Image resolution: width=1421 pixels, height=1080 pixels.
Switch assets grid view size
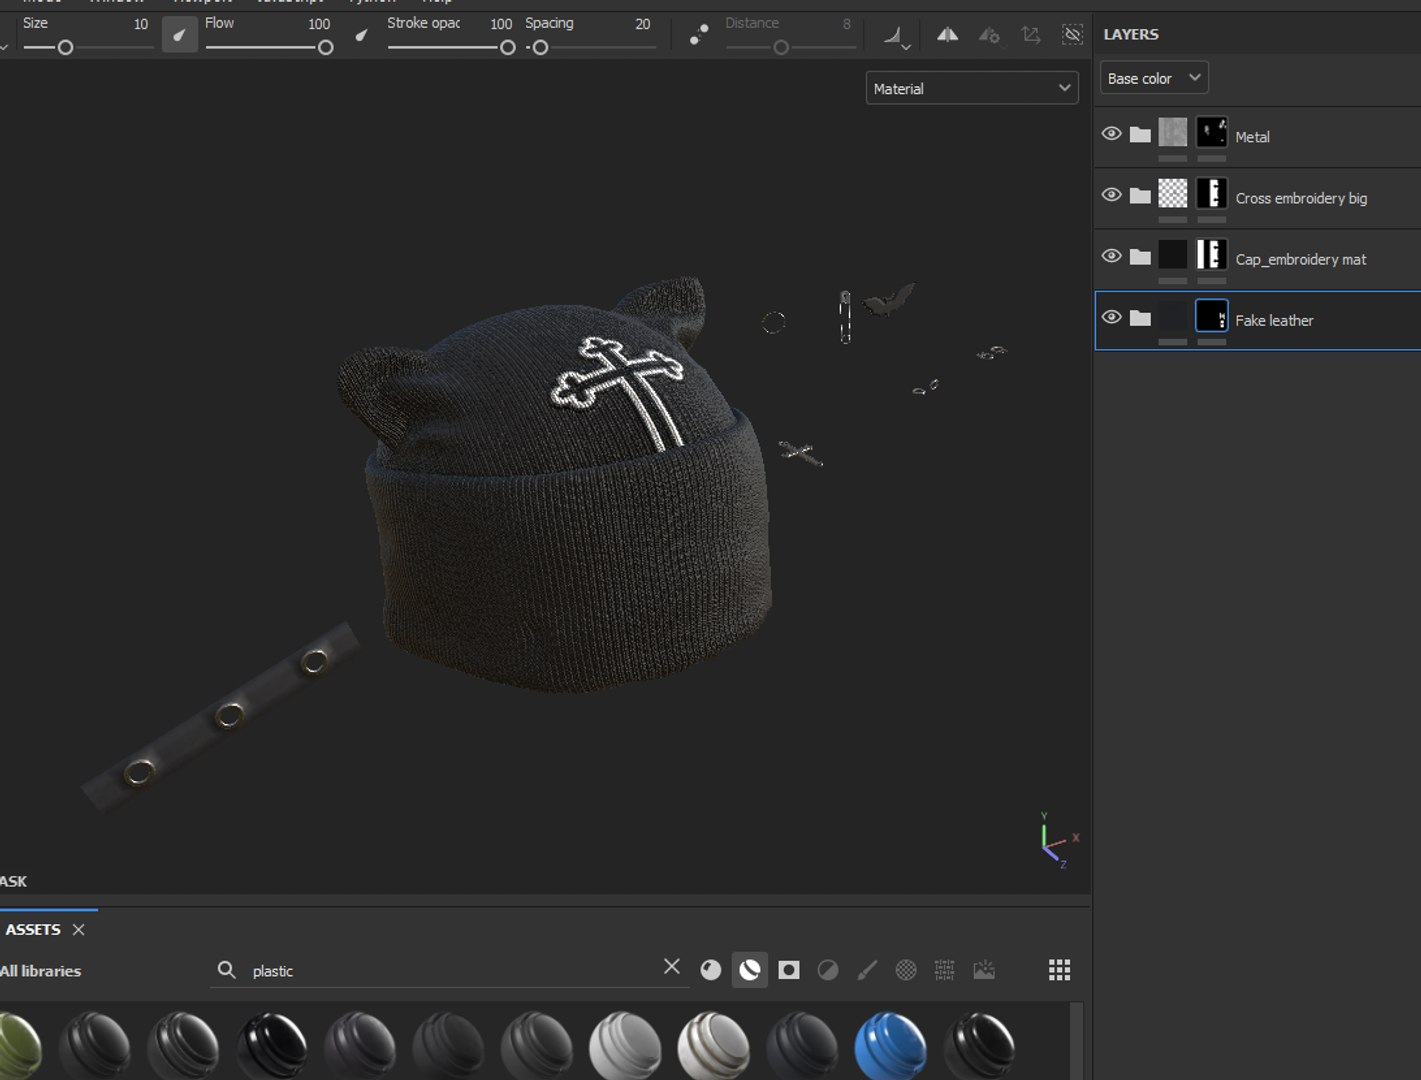pyautogui.click(x=1060, y=970)
